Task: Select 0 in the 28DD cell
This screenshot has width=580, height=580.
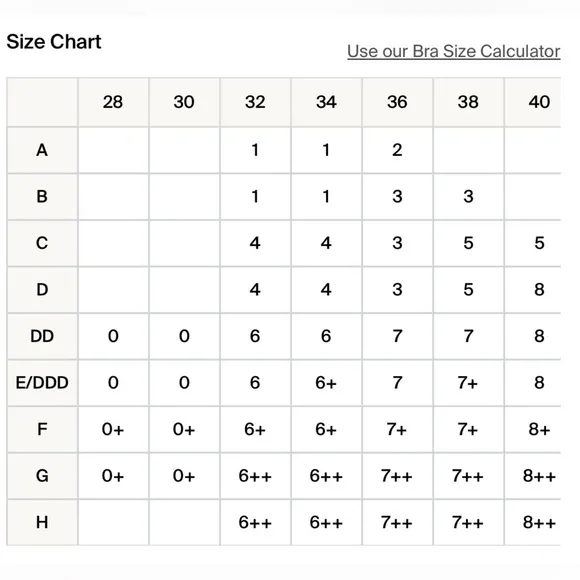Action: tap(113, 336)
